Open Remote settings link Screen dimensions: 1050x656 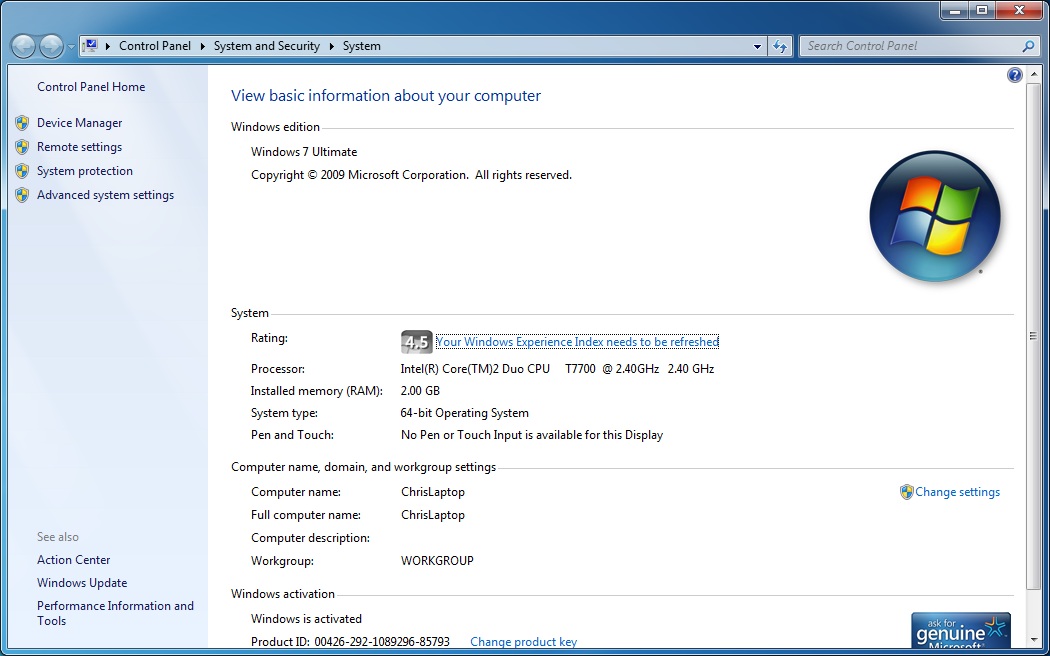[x=80, y=147]
